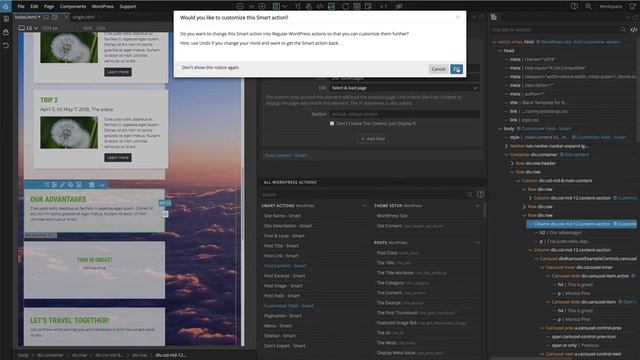Select Customizer Field - Smart action
Image resolution: width=640 pixels, height=360 pixels.
(289, 306)
